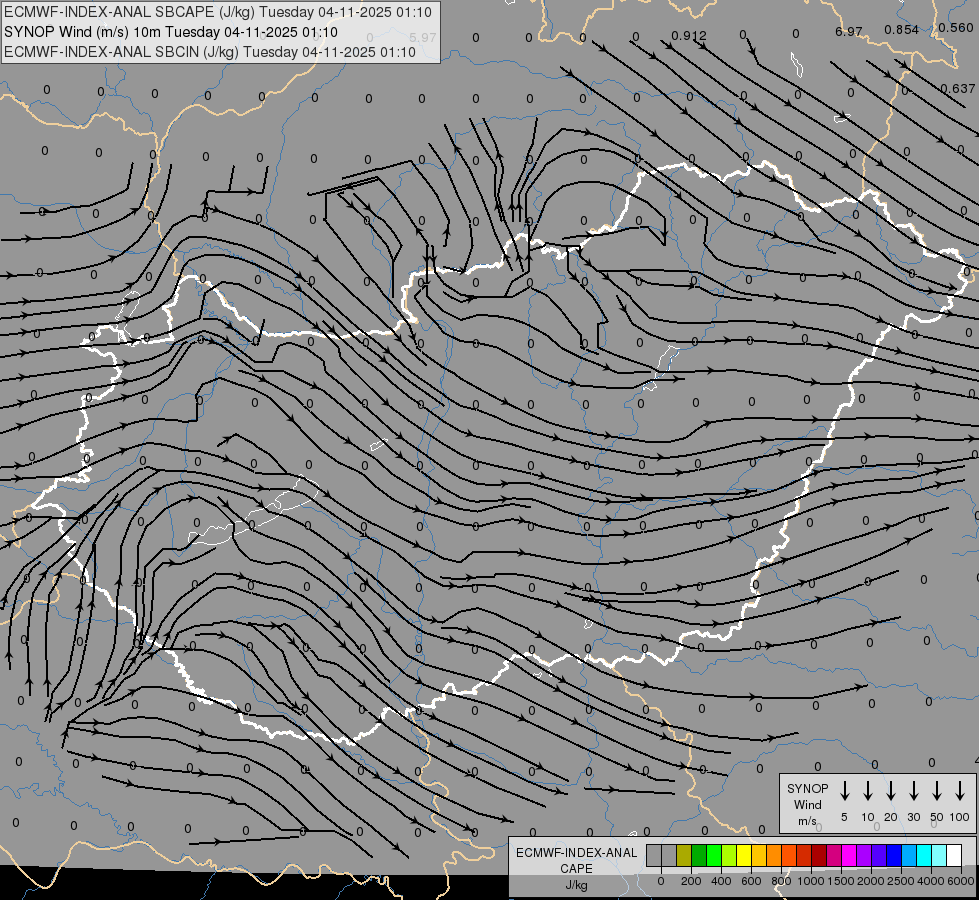
Task: Click the 0.912 value on the map
Action: pyautogui.click(x=689, y=36)
